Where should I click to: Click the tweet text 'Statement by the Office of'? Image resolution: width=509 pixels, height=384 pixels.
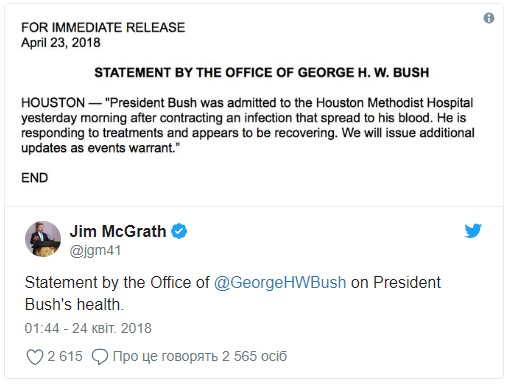(x=117, y=283)
